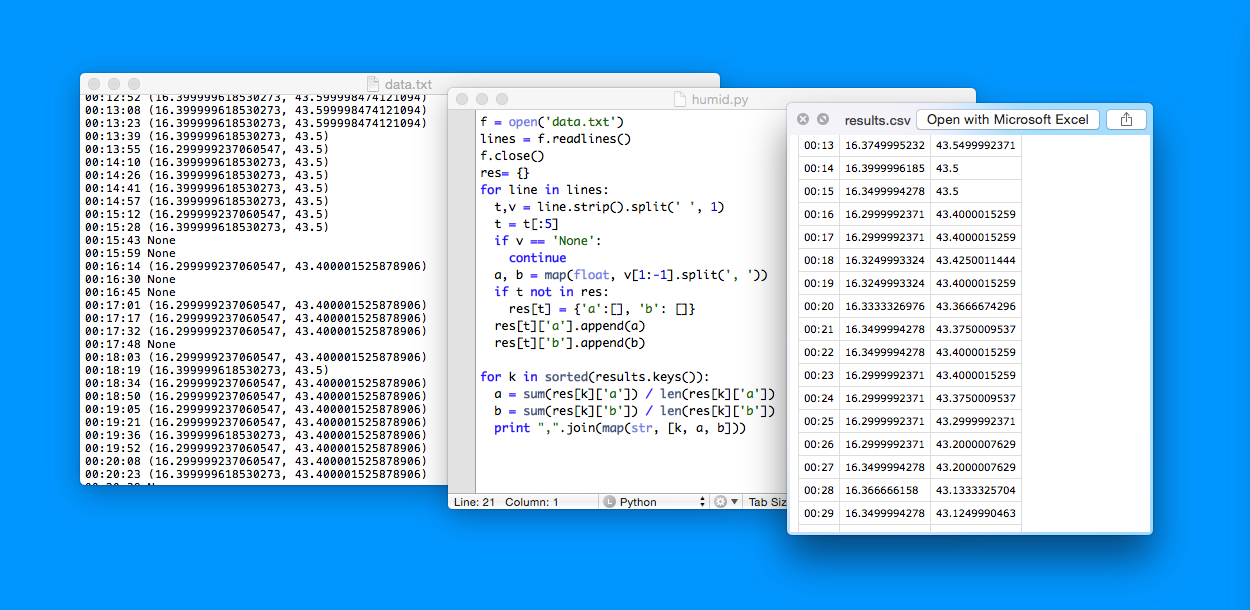
Task: Click the 'for line in lines:' code line
Action: (544, 190)
